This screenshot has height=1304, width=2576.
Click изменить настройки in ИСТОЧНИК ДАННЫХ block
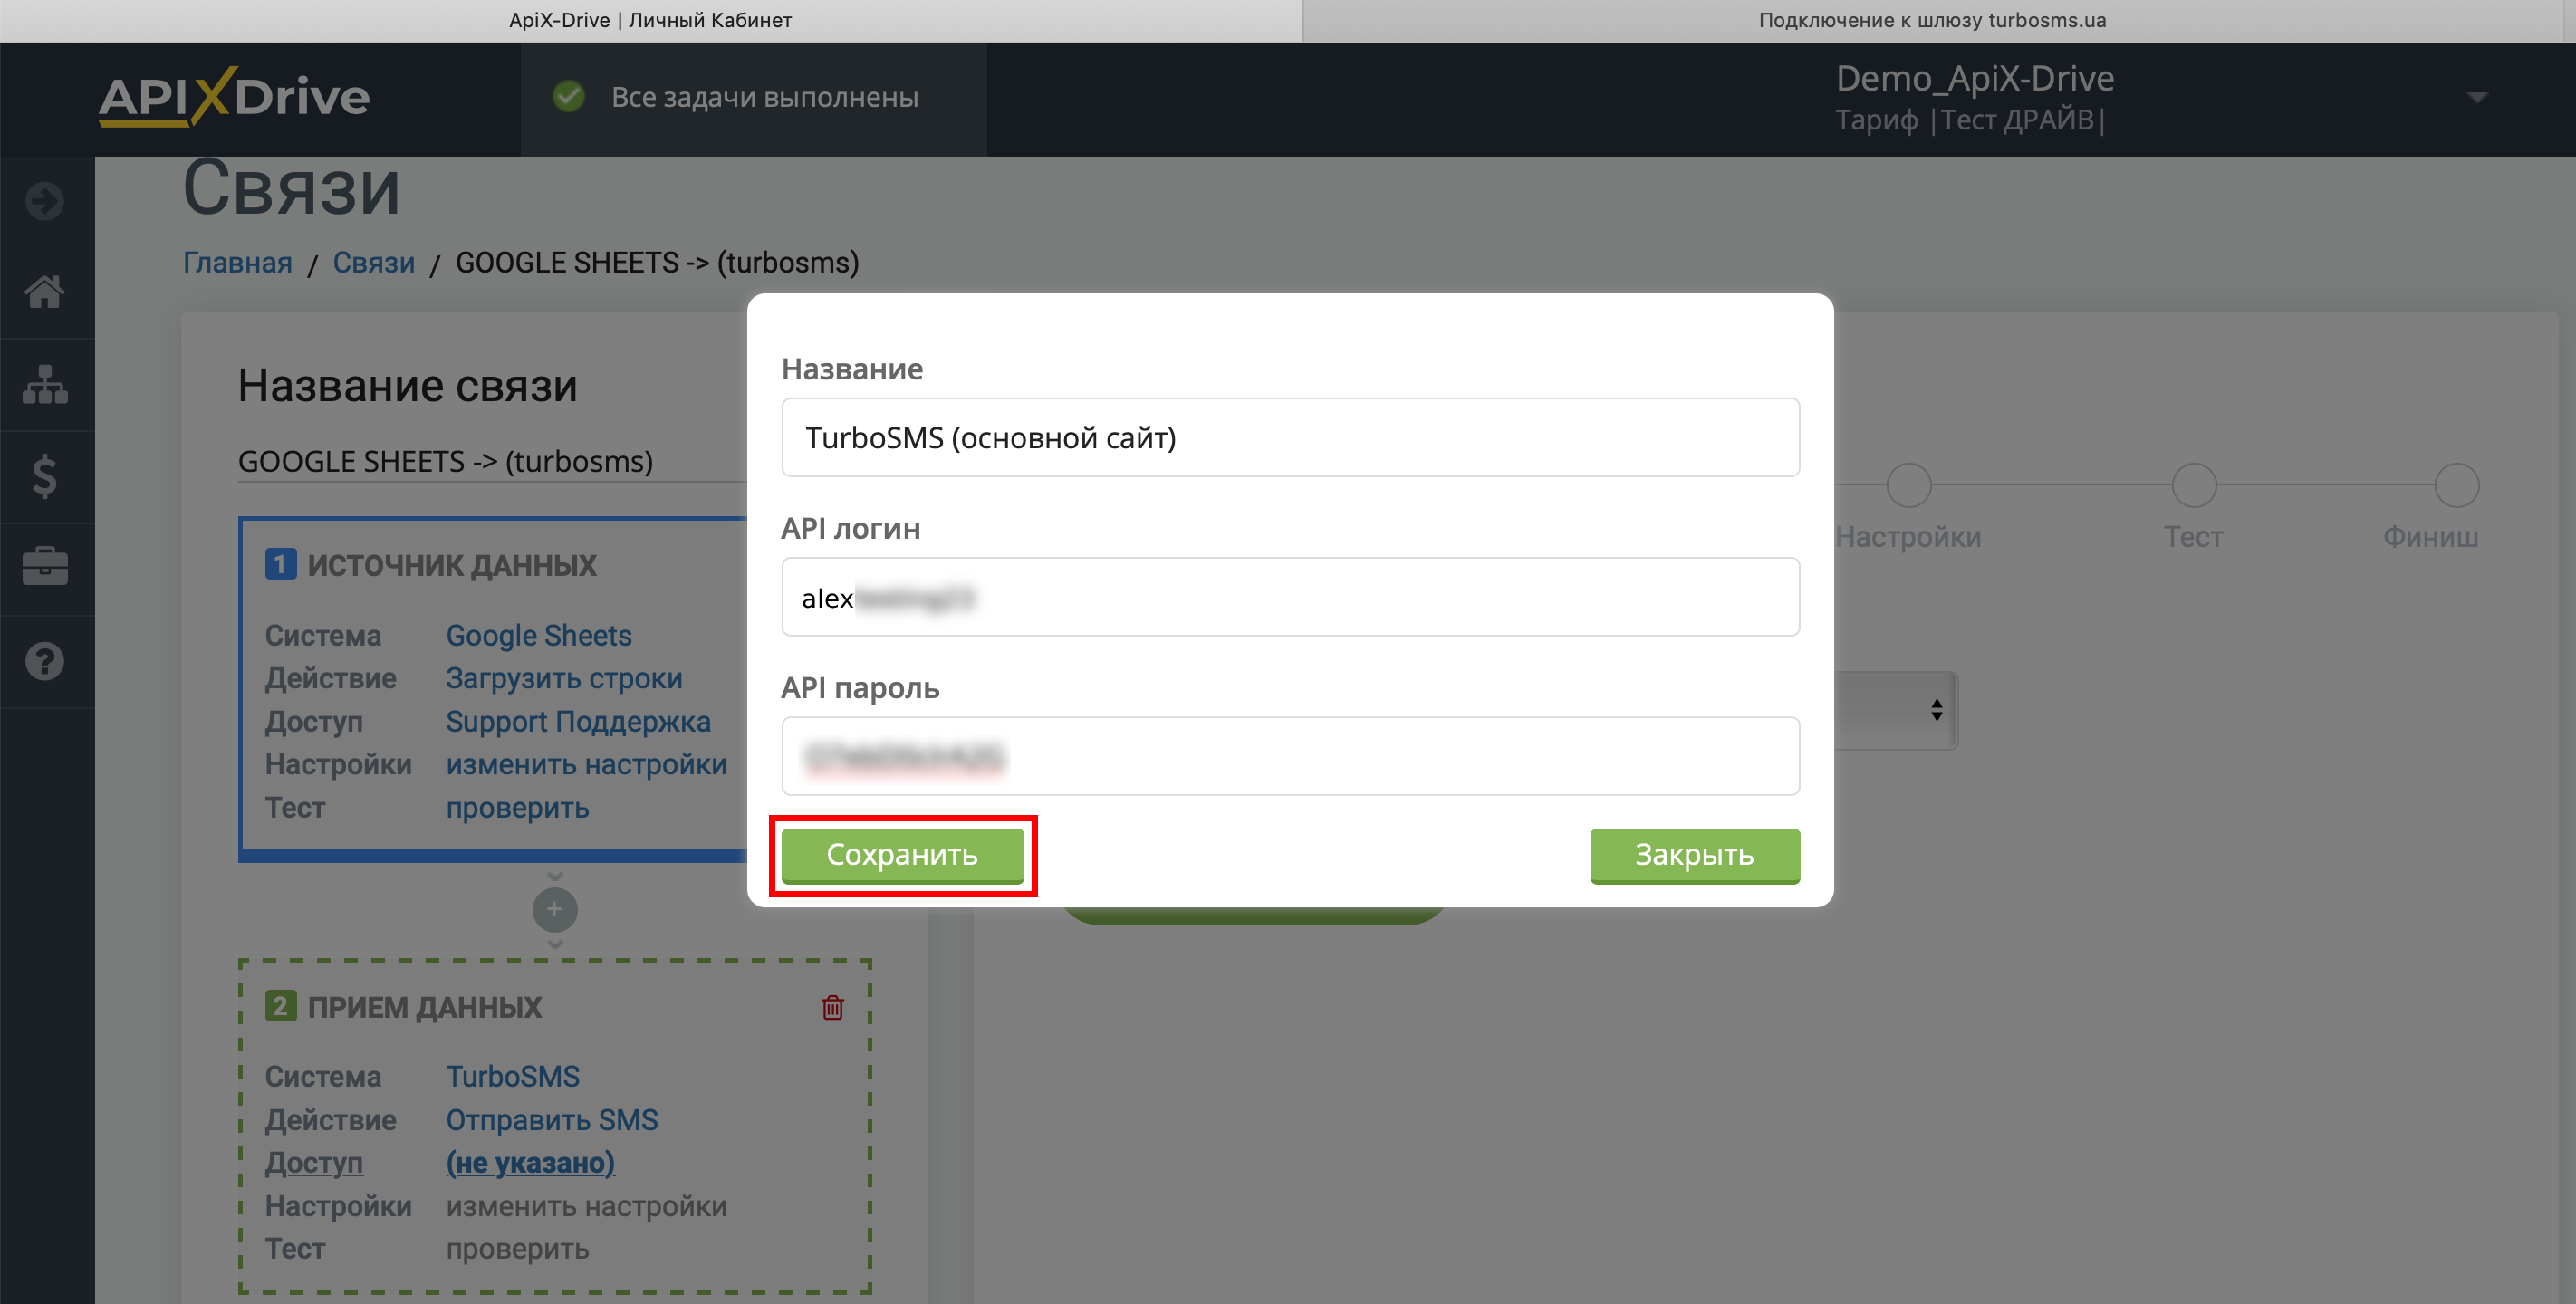586,765
